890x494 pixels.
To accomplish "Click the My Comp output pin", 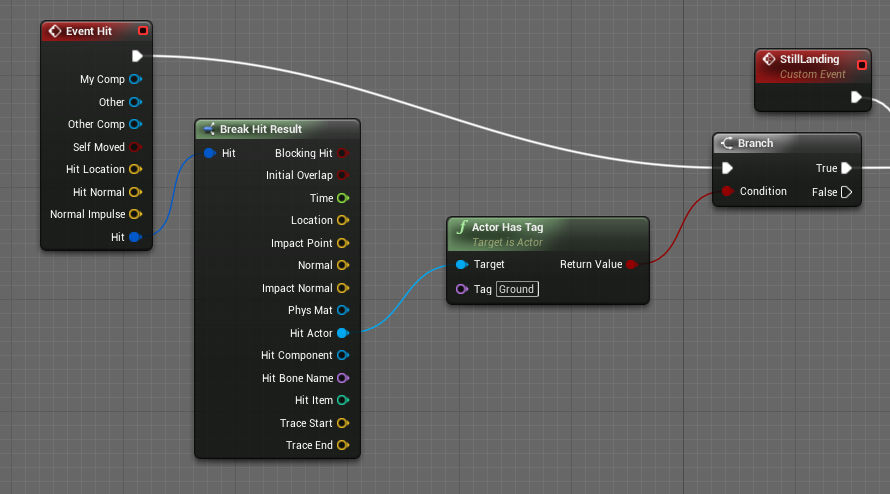I will click(135, 79).
